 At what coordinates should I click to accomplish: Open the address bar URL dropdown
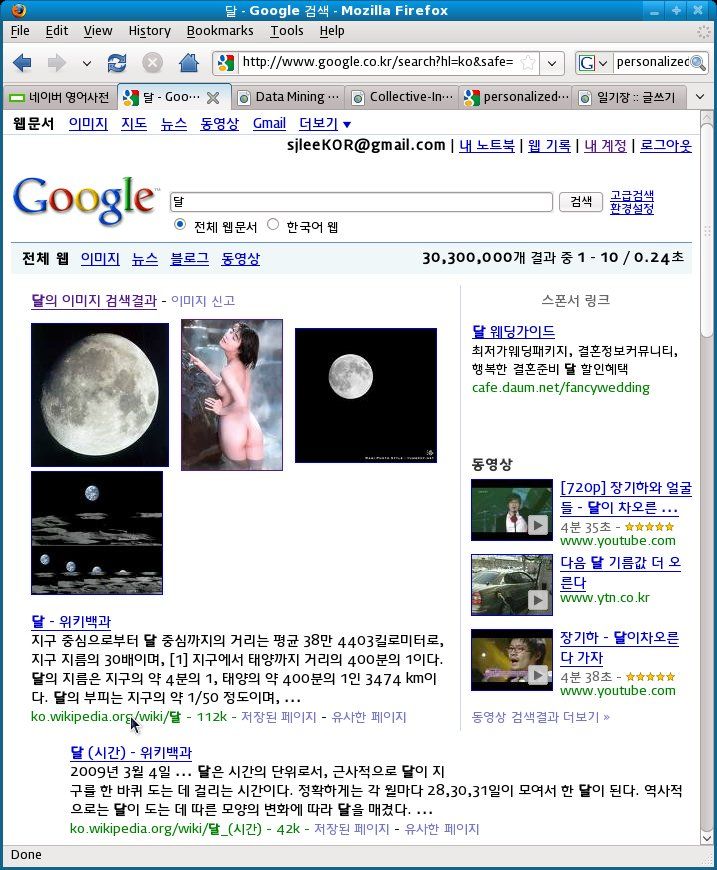(552, 63)
